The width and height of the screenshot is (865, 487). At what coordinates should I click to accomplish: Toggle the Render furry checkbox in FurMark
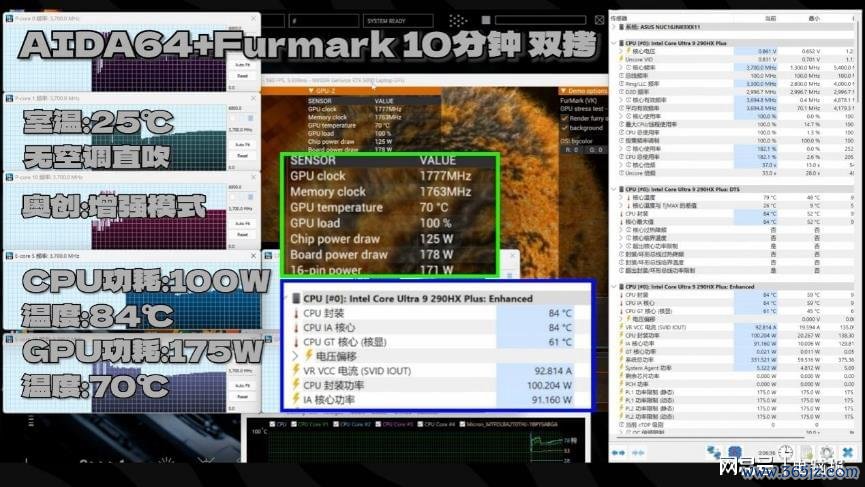click(x=564, y=118)
